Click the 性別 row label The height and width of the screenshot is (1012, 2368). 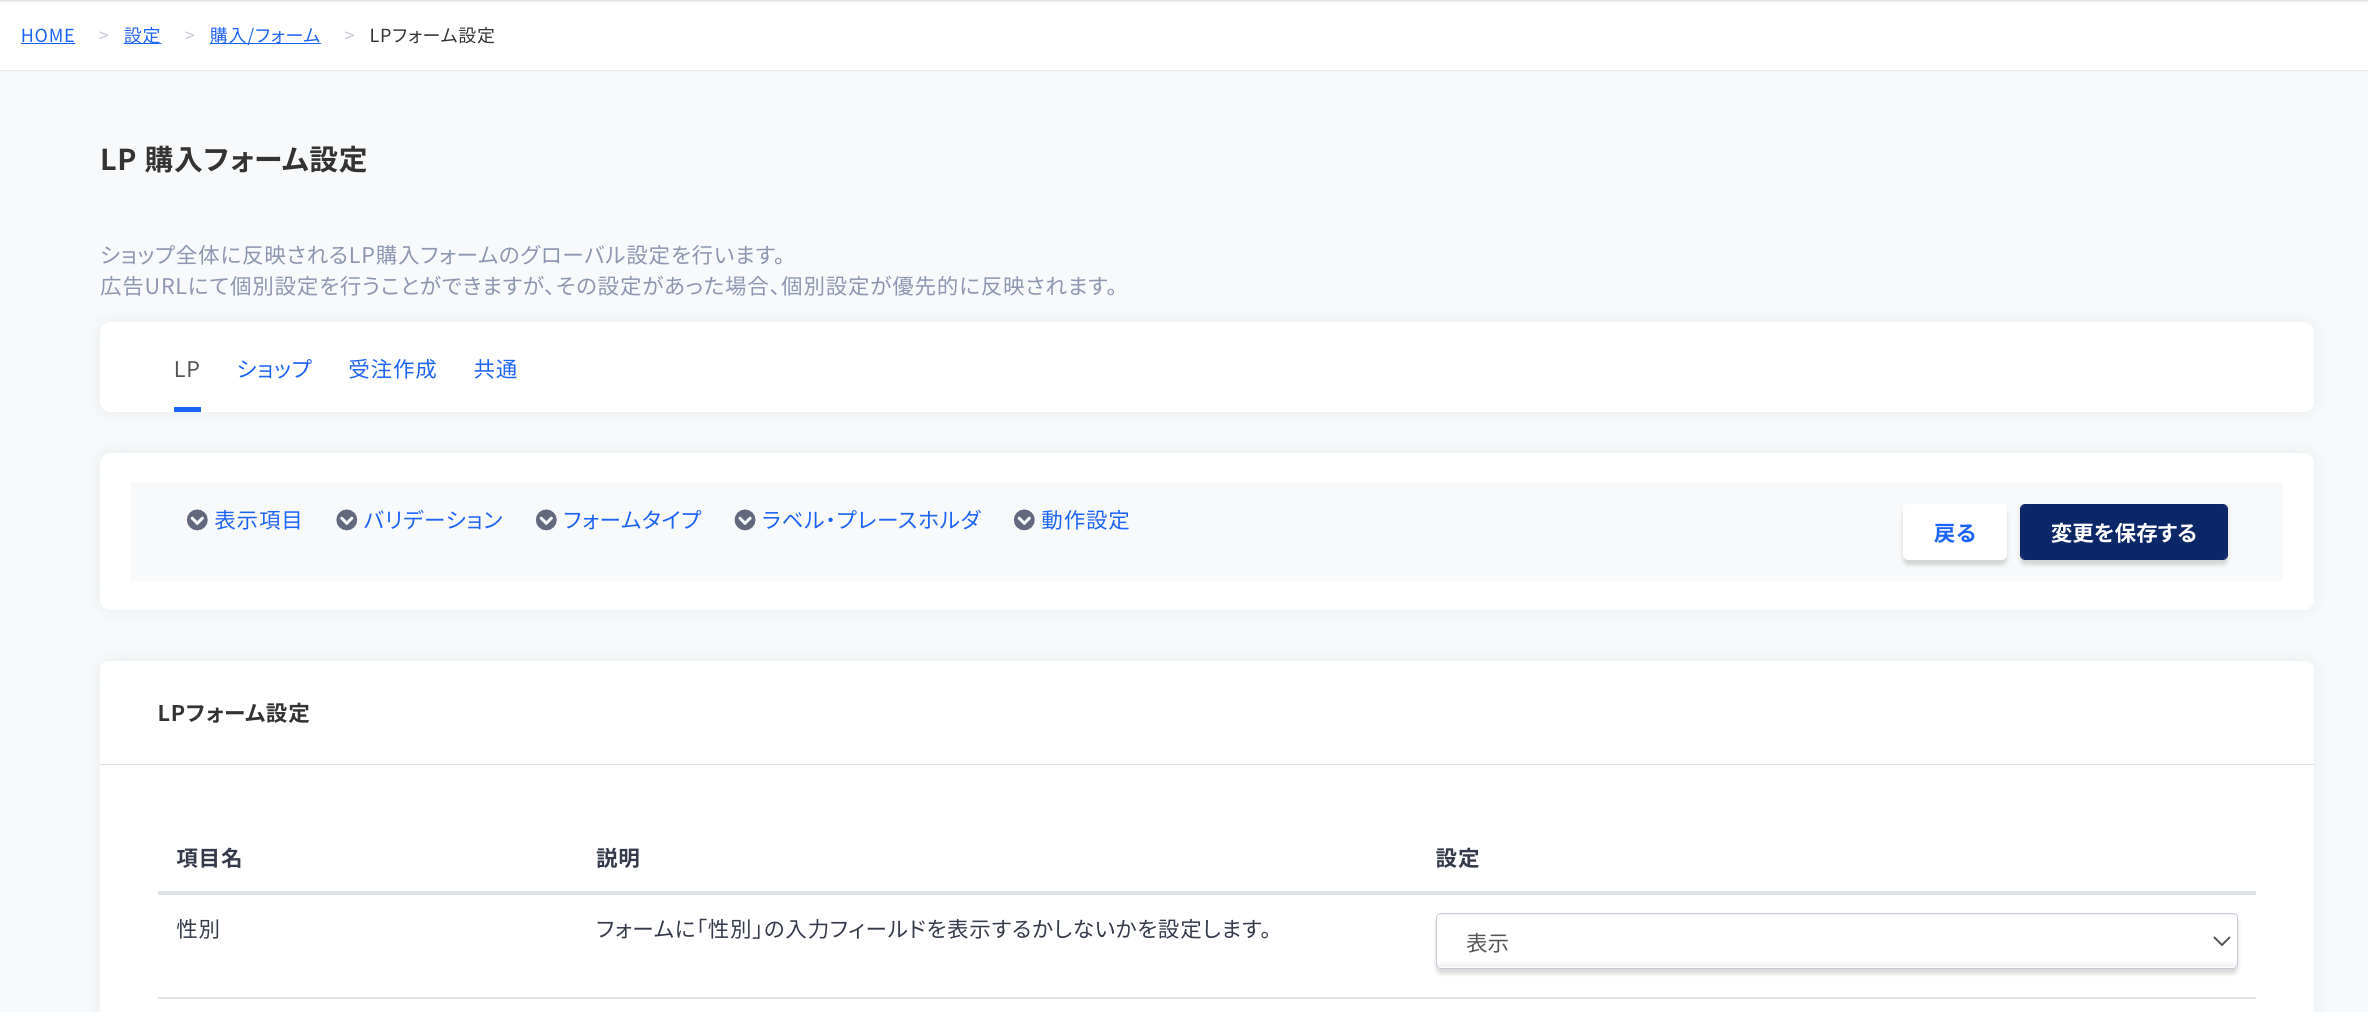point(198,929)
